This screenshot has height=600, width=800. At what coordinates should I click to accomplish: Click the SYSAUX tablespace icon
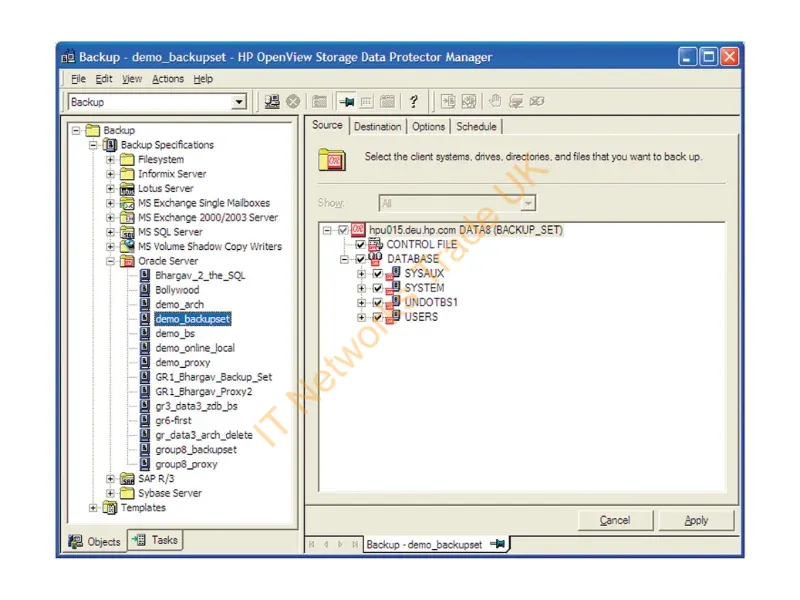pyautogui.click(x=393, y=273)
